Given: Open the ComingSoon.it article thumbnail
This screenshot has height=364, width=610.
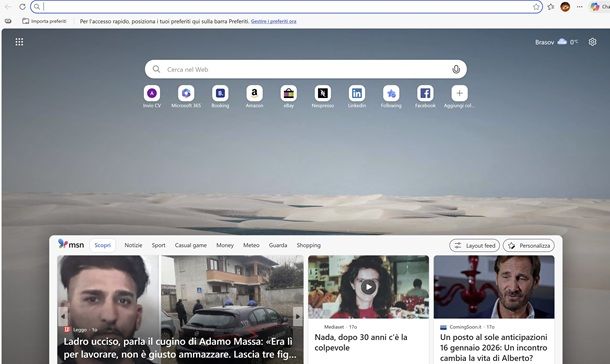Looking at the screenshot, I should pyautogui.click(x=494, y=287).
